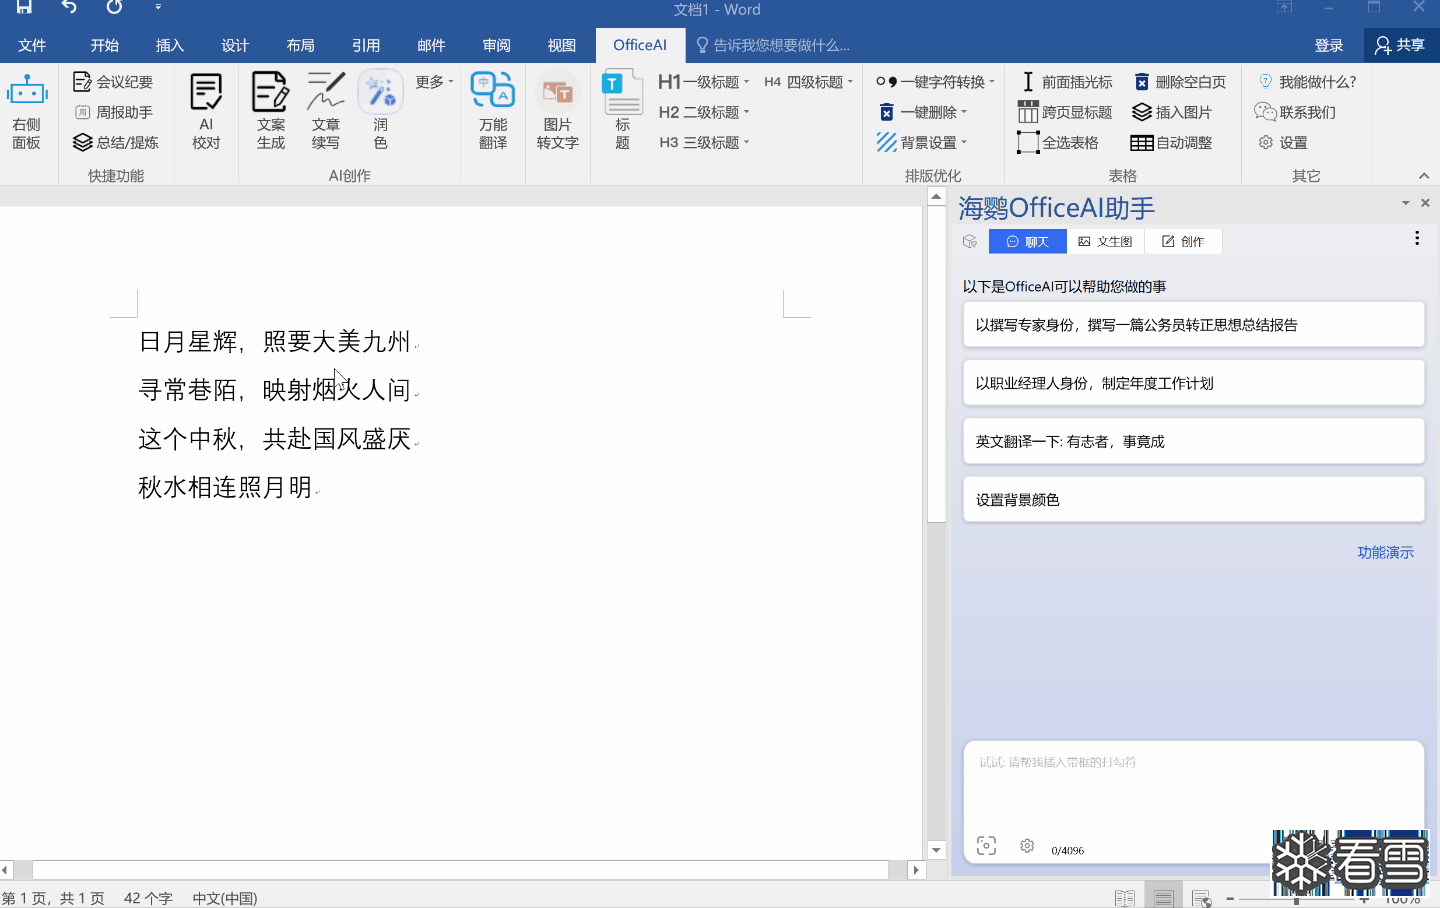Click the 插入图片 layers icon

coord(1142,112)
